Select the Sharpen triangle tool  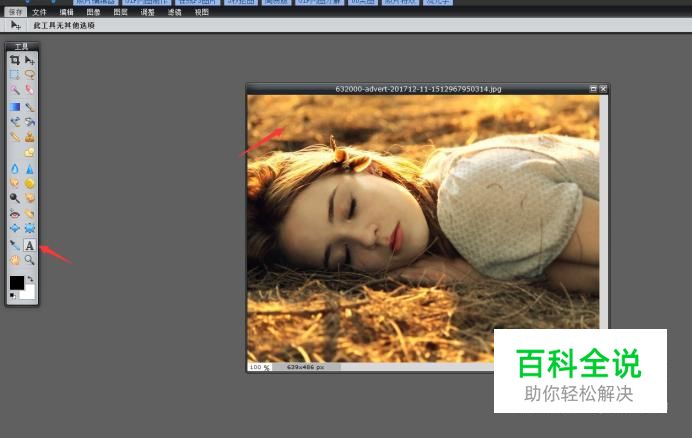[x=30, y=169]
